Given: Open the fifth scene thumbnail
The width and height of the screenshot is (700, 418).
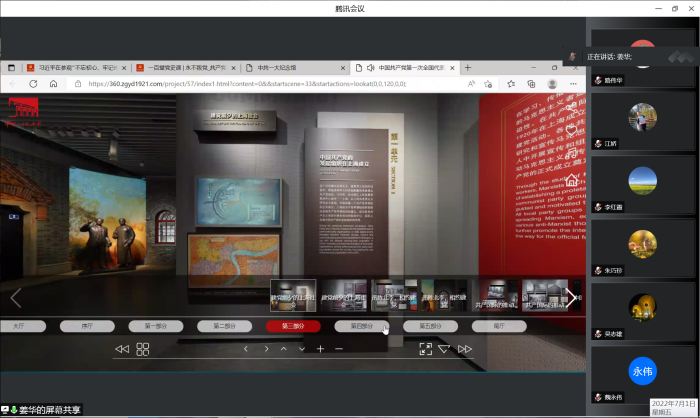Looking at the screenshot, I should tap(495, 295).
